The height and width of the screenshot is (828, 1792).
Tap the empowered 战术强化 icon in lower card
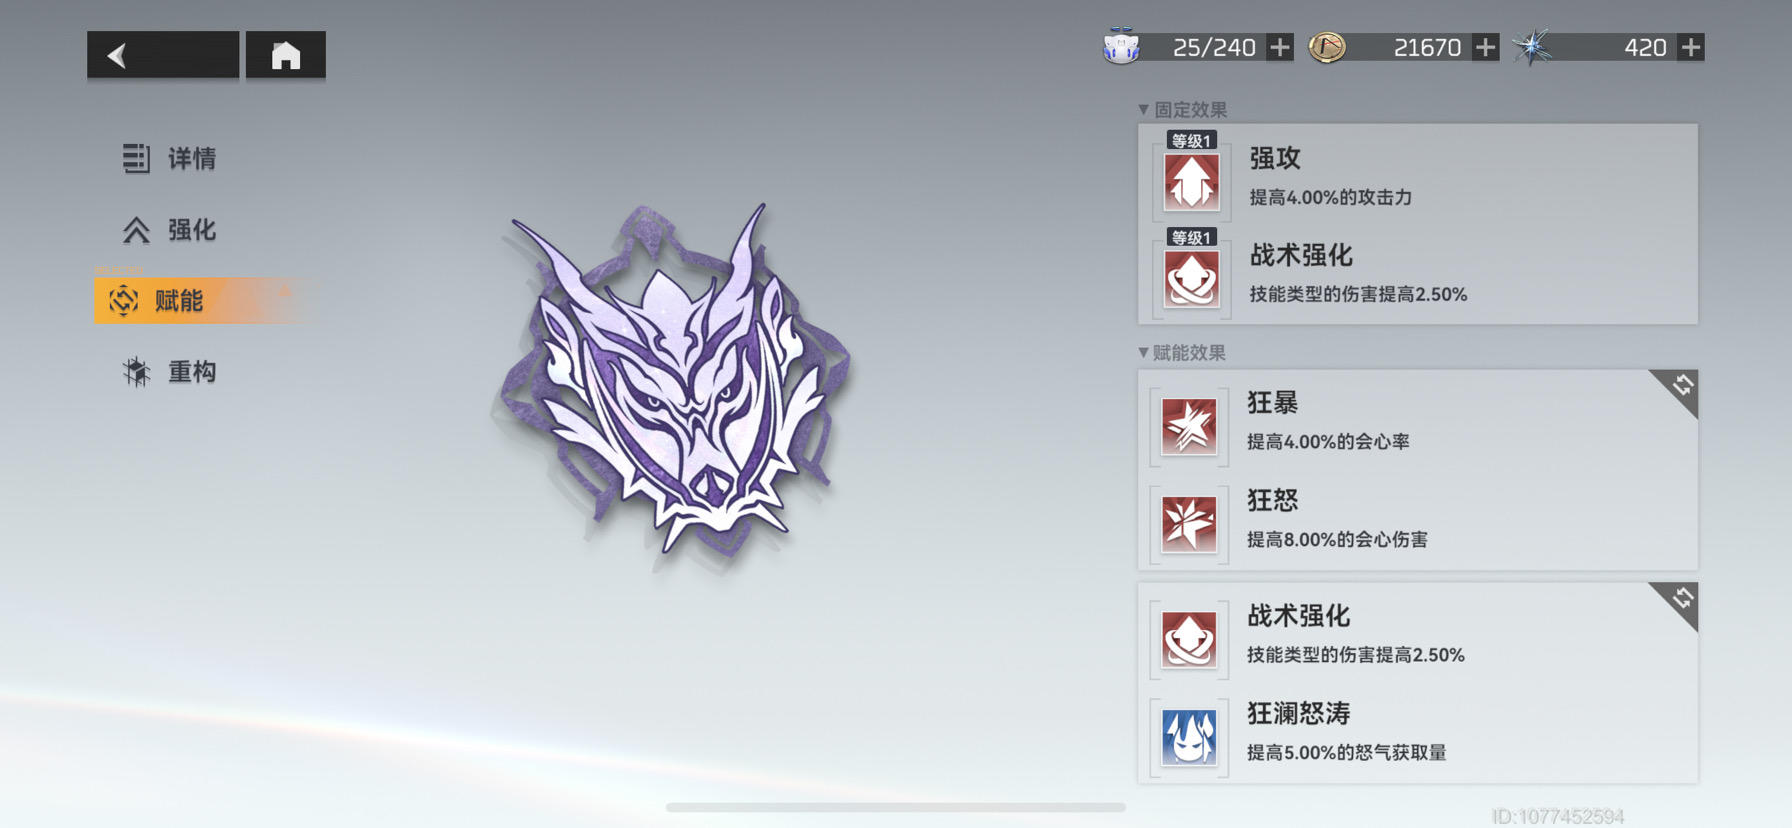(1189, 640)
